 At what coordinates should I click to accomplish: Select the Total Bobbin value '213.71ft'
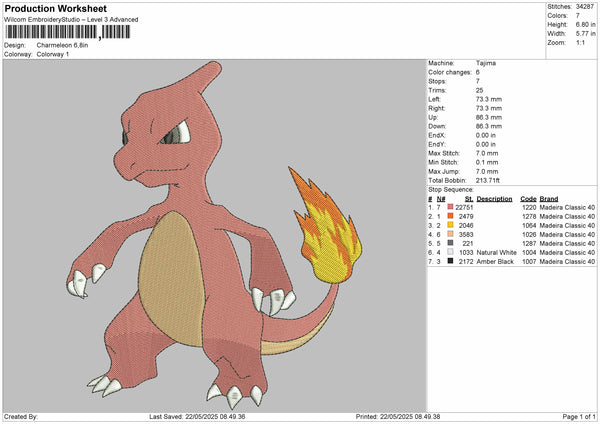(488, 180)
